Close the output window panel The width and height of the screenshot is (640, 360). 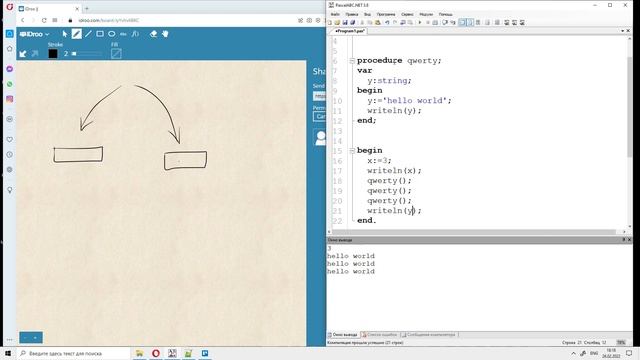(x=629, y=240)
